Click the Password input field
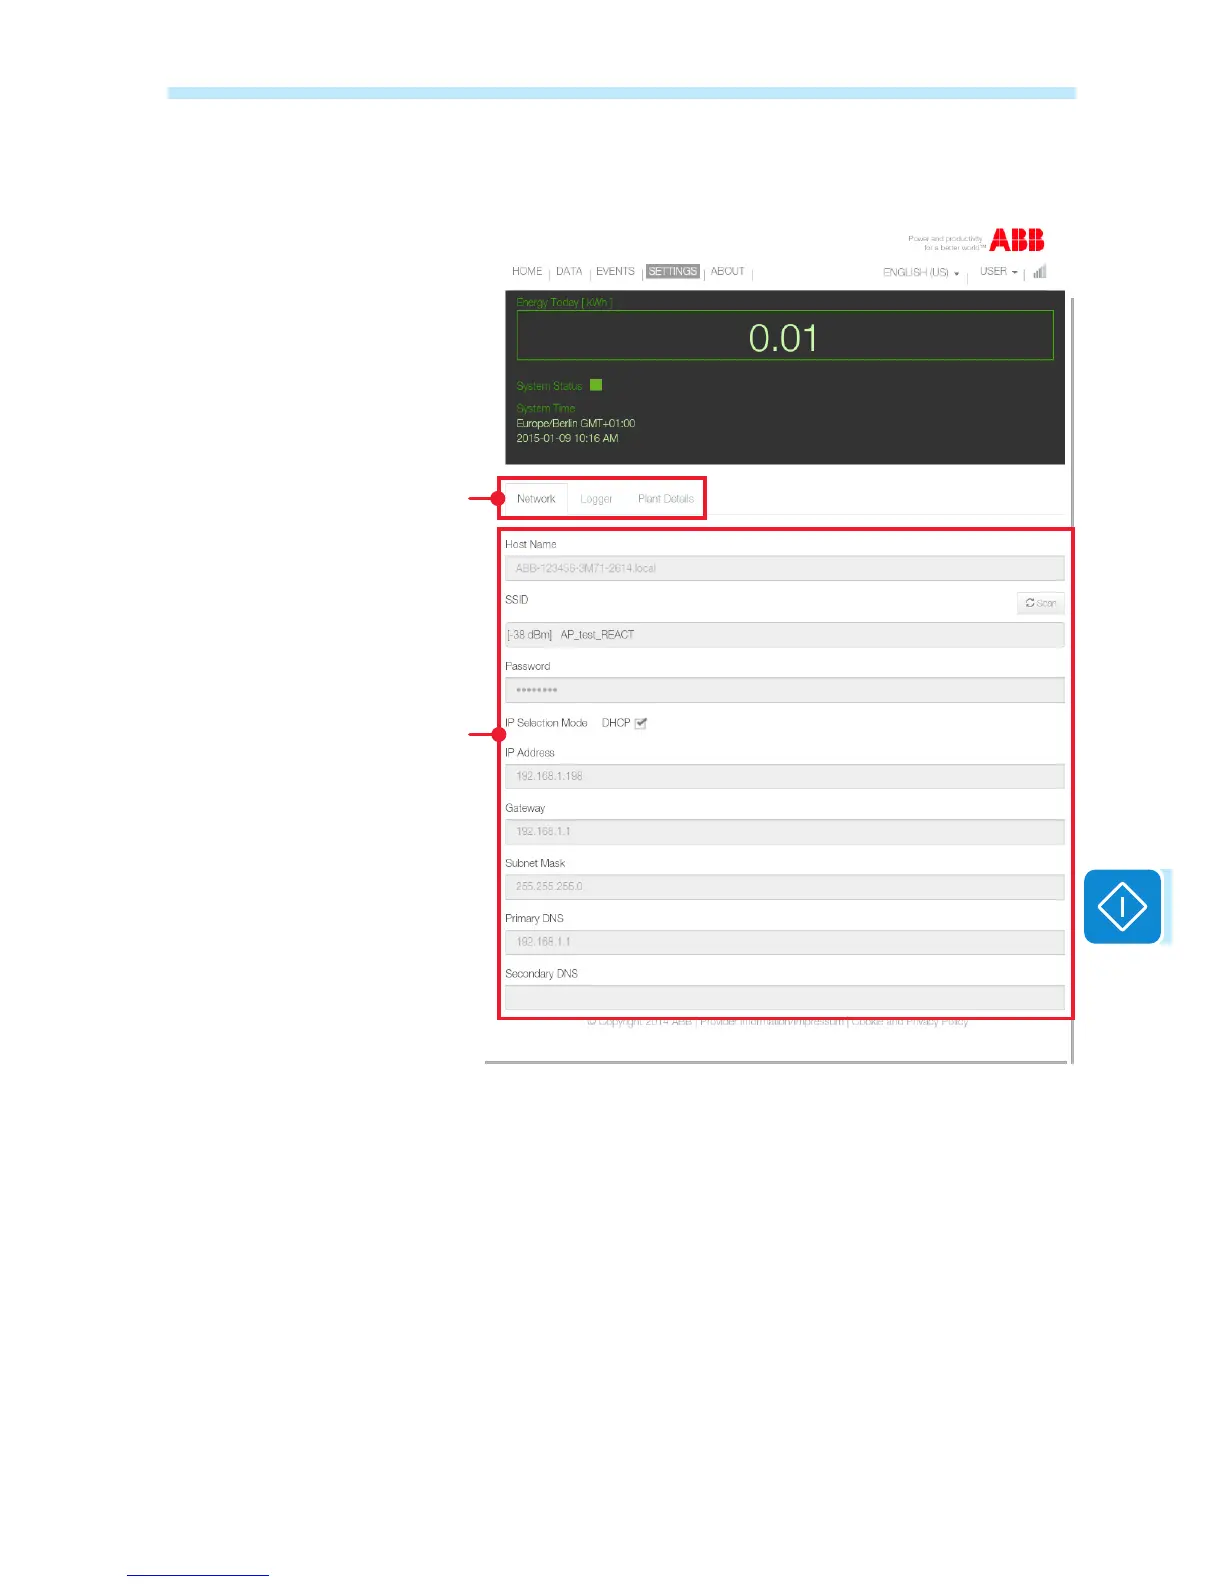The width and height of the screenshot is (1224, 1584). (x=784, y=690)
